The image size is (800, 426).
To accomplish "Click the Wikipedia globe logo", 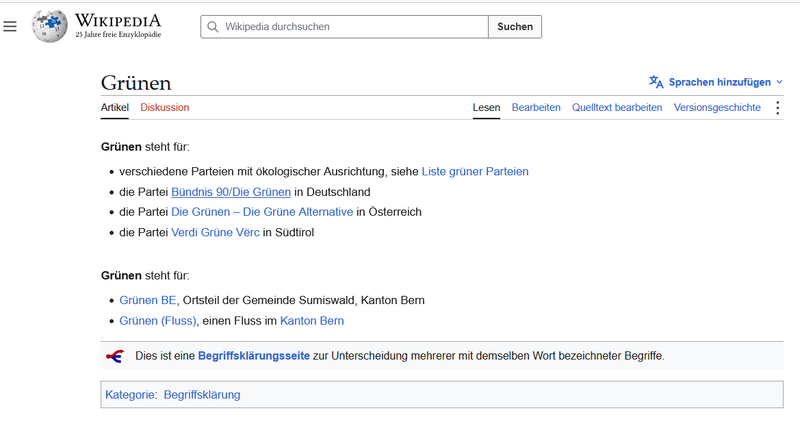I will pyautogui.click(x=49, y=26).
